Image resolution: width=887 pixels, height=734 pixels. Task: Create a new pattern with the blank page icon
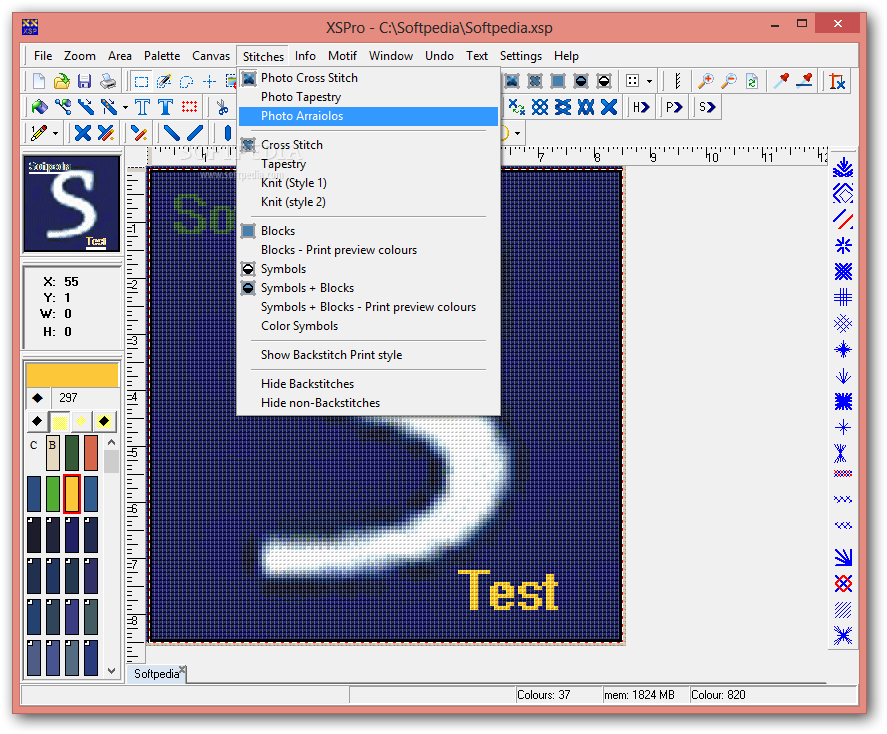tap(38, 81)
